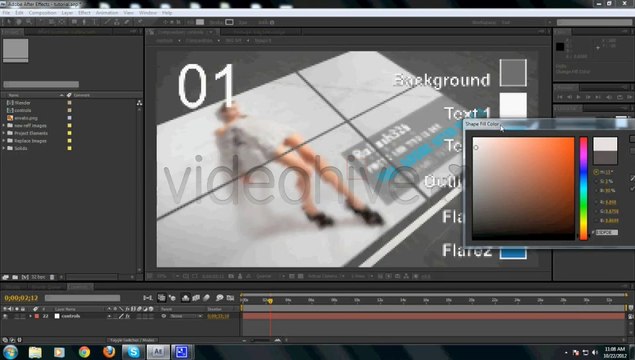Select the Rectangle shape tool
This screenshot has height=360, width=635.
74,22
